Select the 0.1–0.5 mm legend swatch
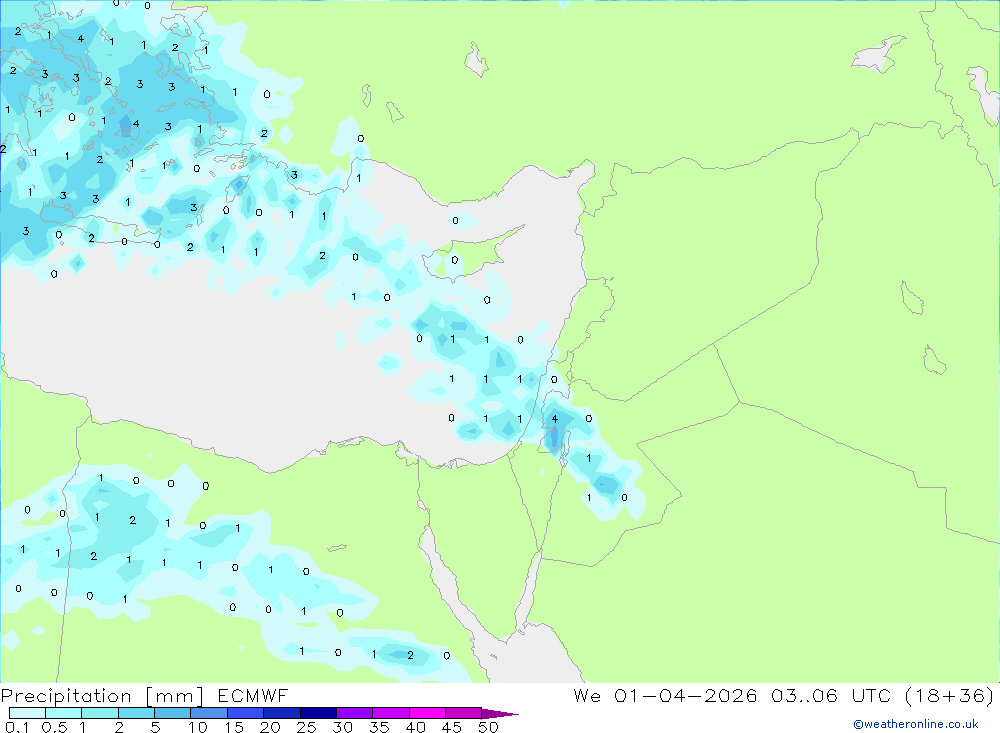The height and width of the screenshot is (733, 1000). 27,713
